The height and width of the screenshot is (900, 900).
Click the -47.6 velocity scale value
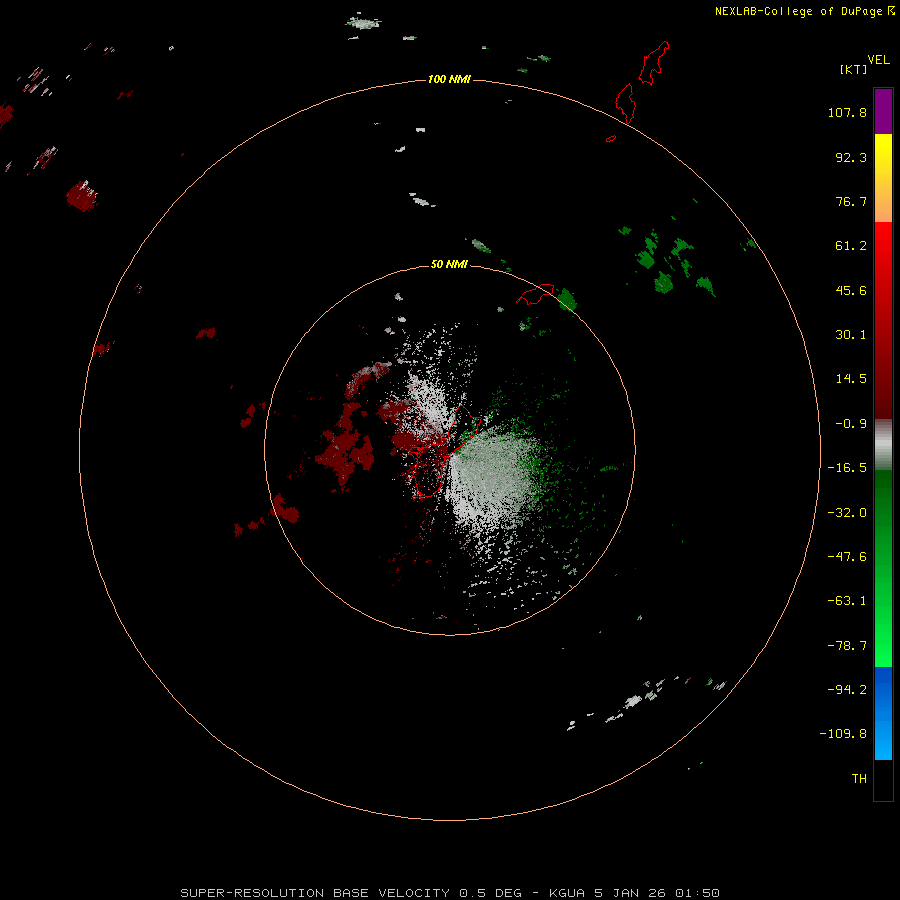pos(847,557)
